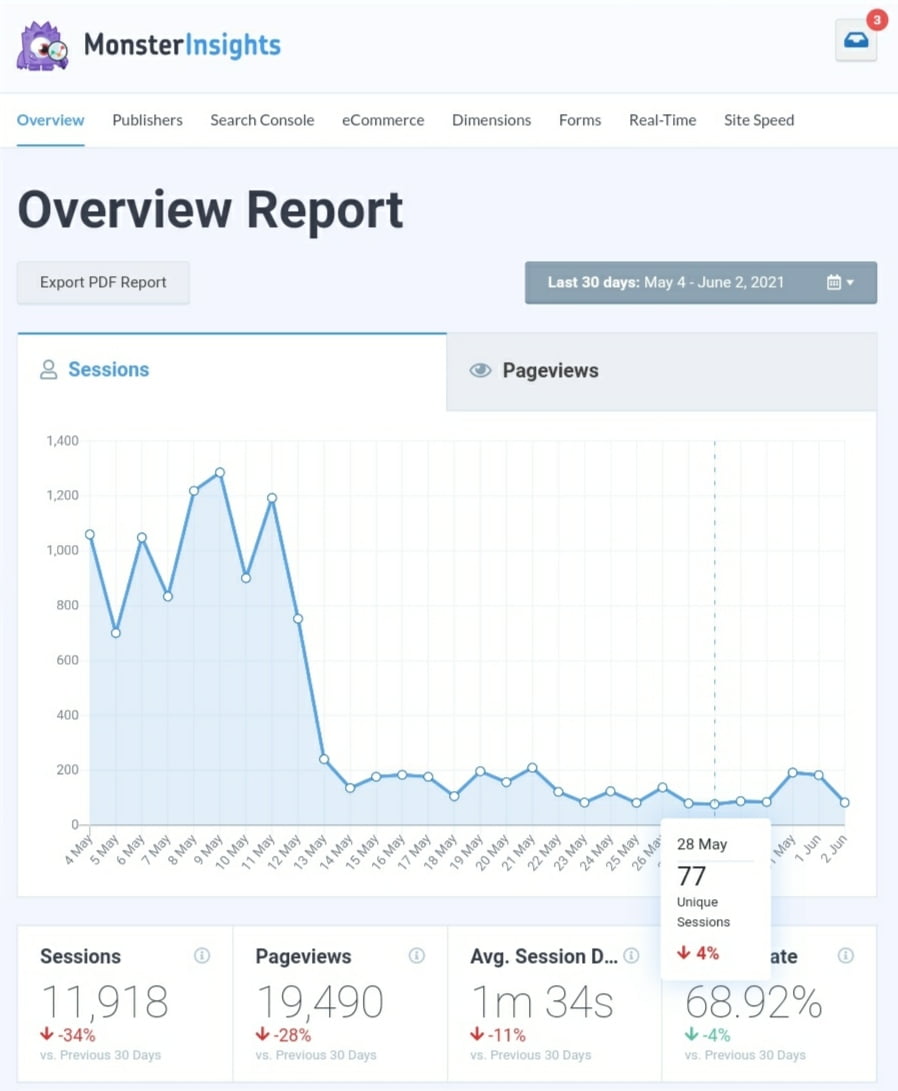Screen dimensions: 898x1091
Task: Click the Avg. Session D... card title
Action: click(544, 956)
